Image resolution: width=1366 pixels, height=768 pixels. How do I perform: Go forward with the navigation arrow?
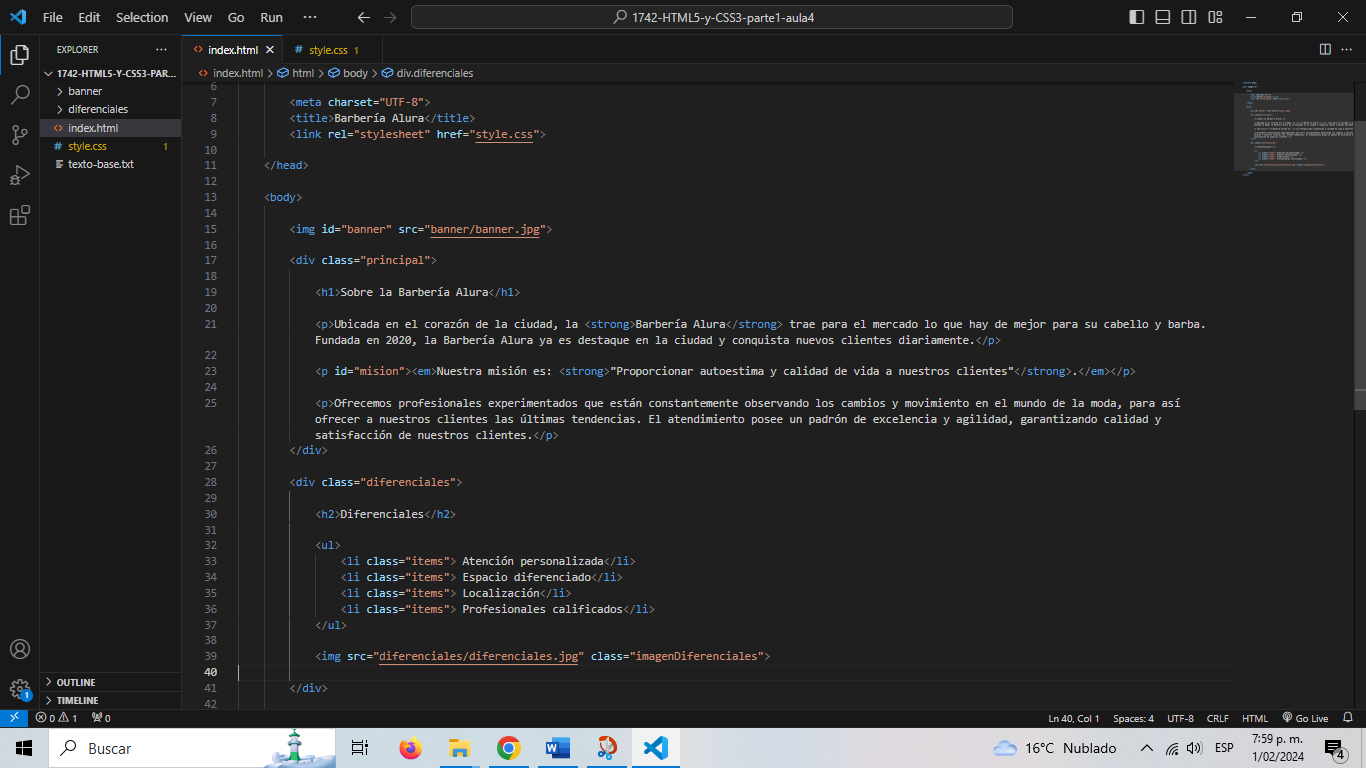click(390, 17)
